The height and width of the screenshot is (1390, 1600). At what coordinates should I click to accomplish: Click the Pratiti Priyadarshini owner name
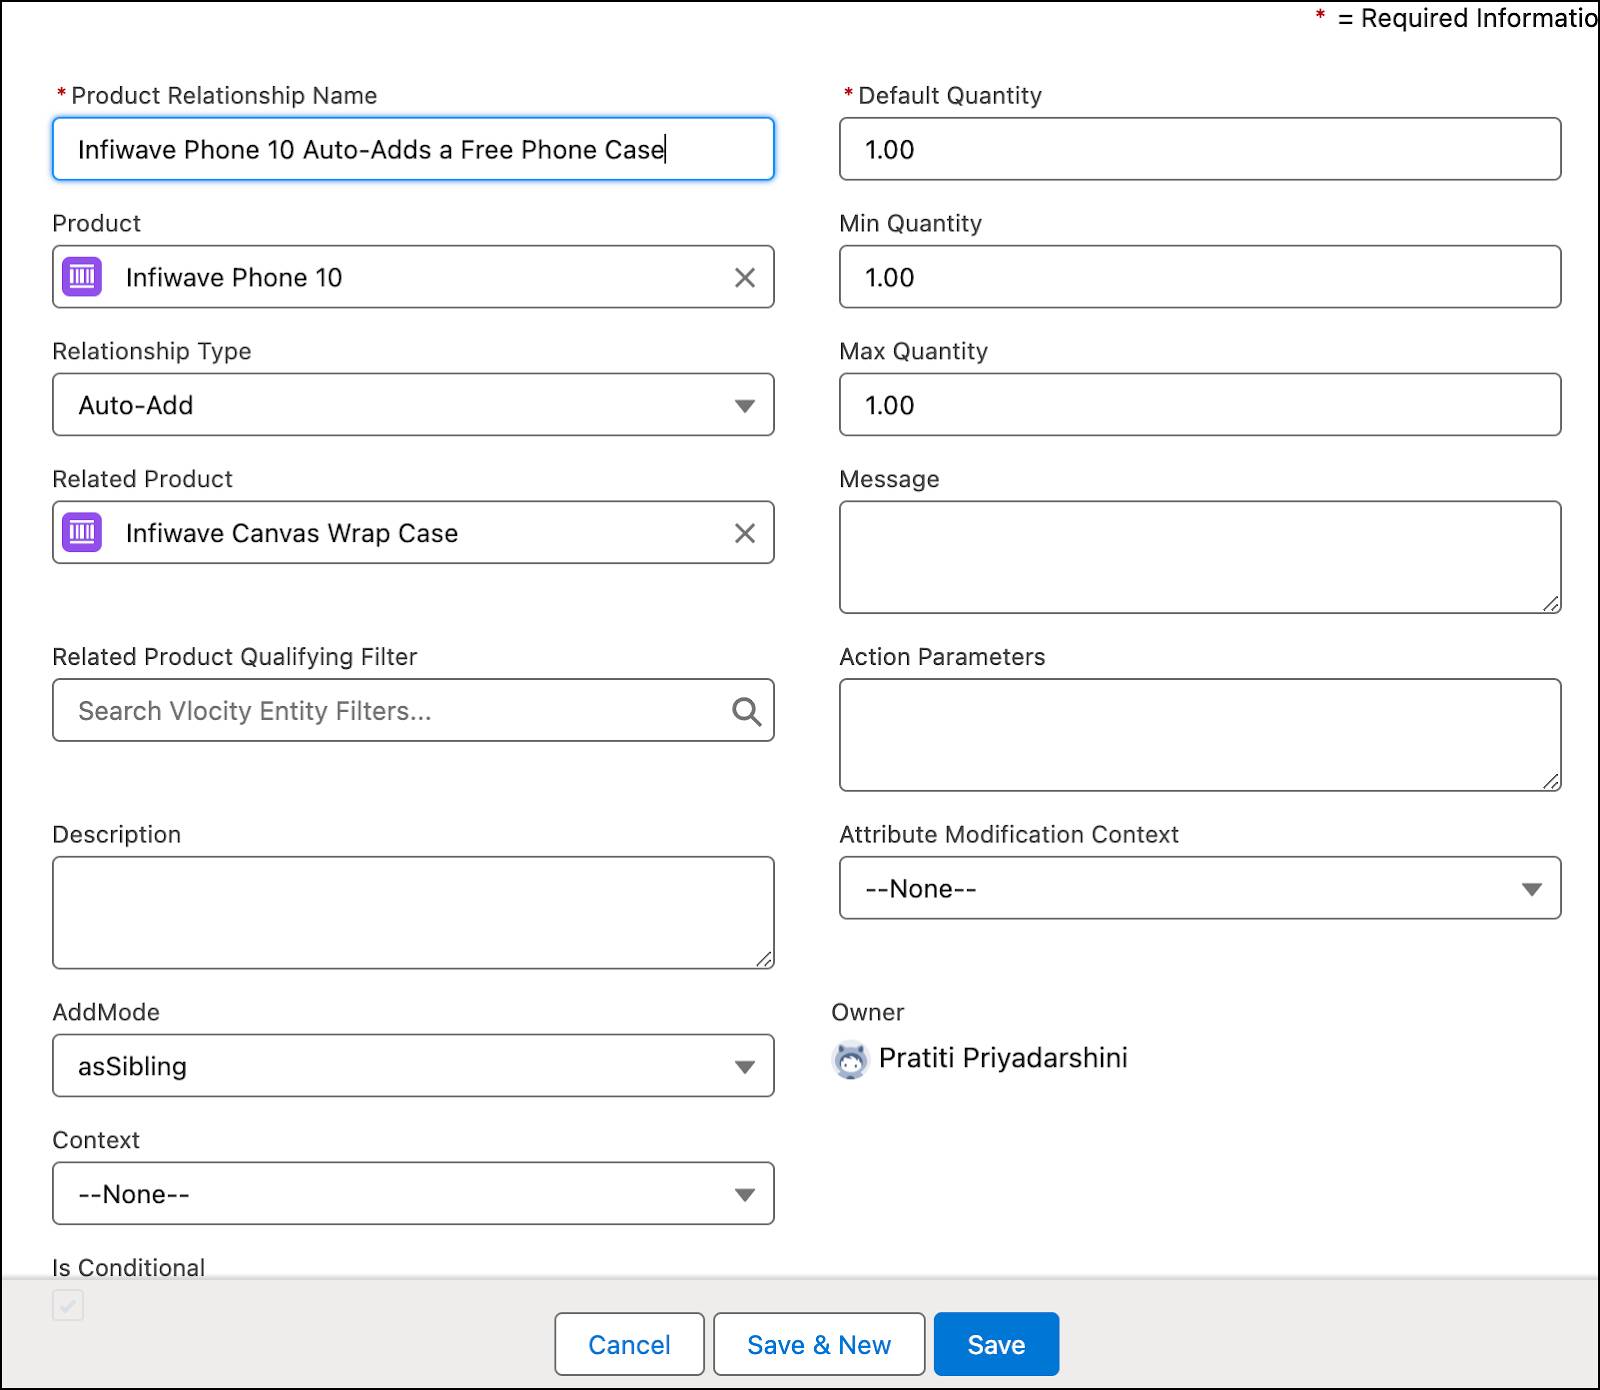1003,1058
